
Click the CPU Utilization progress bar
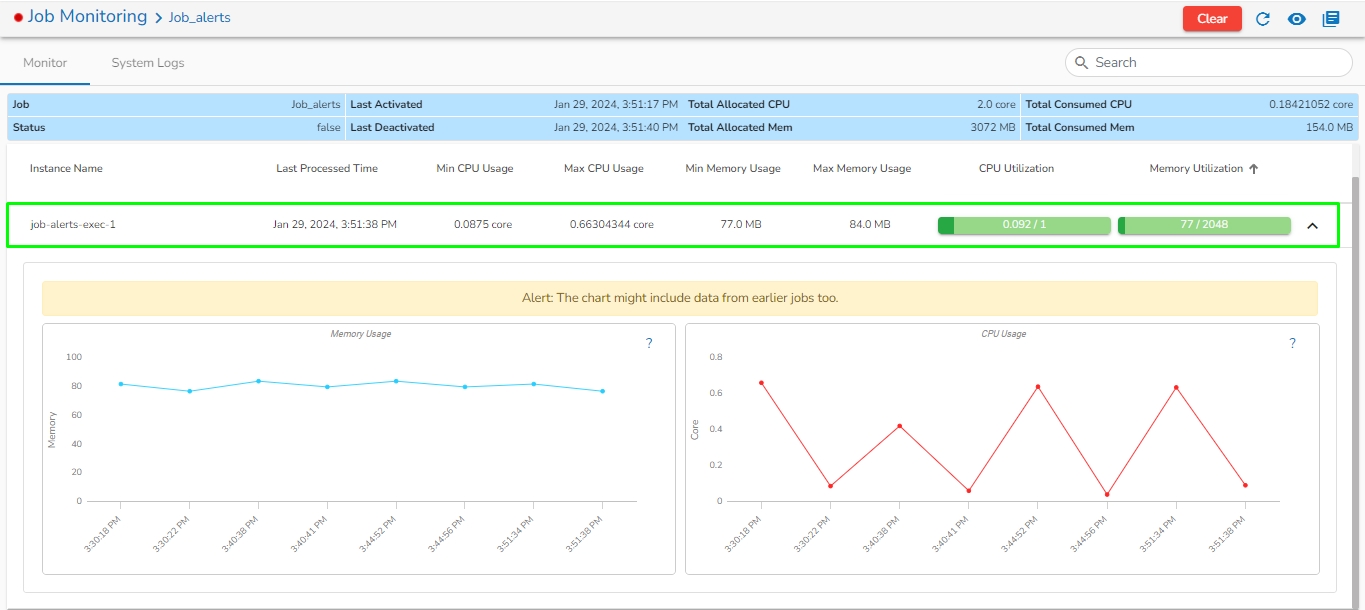pyautogui.click(x=1024, y=225)
